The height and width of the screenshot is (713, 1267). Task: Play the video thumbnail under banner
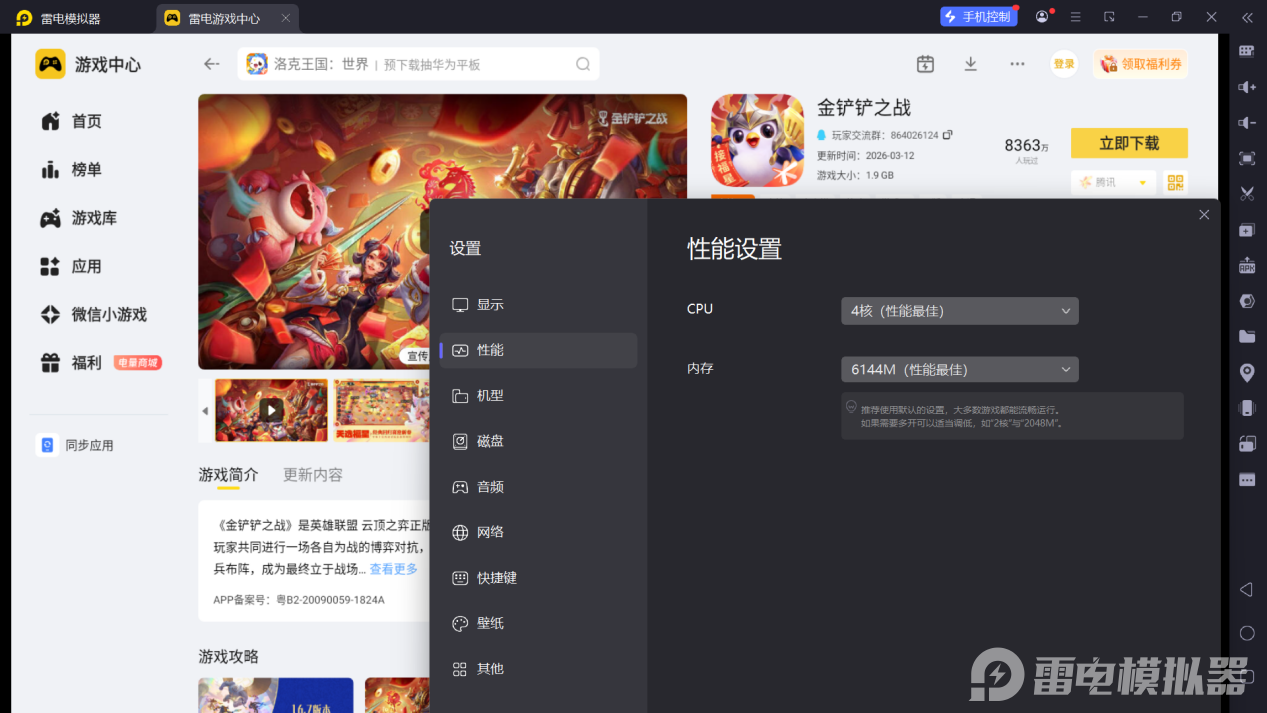point(271,410)
